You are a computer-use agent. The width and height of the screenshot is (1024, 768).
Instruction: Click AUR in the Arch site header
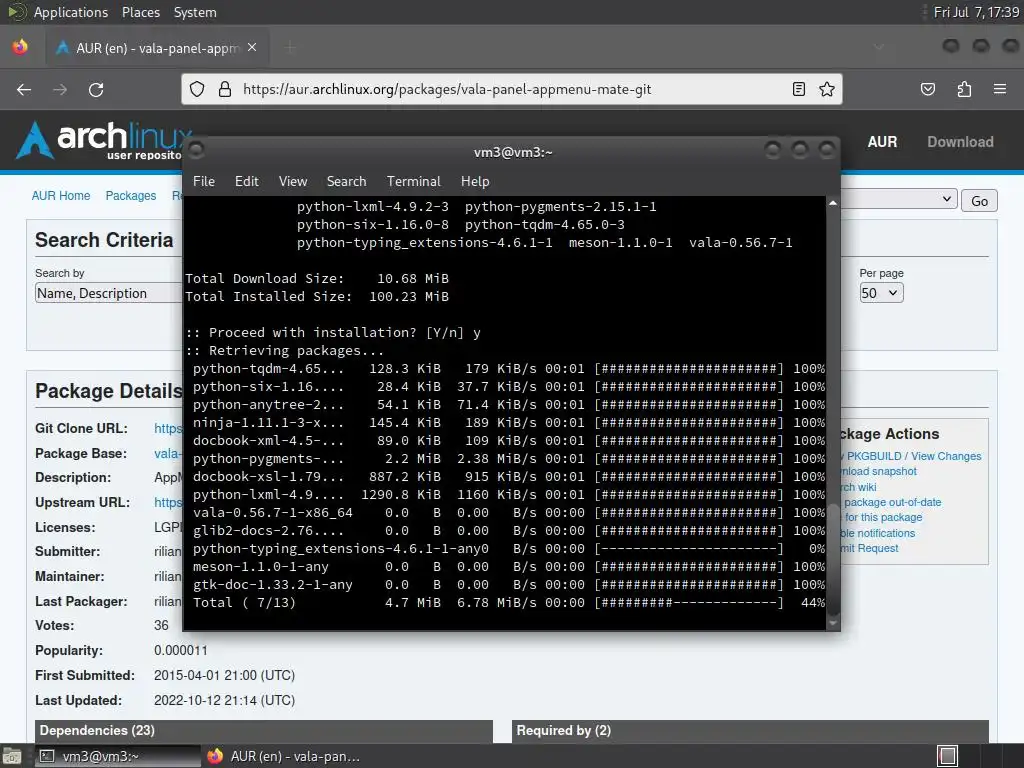pyautogui.click(x=882, y=142)
